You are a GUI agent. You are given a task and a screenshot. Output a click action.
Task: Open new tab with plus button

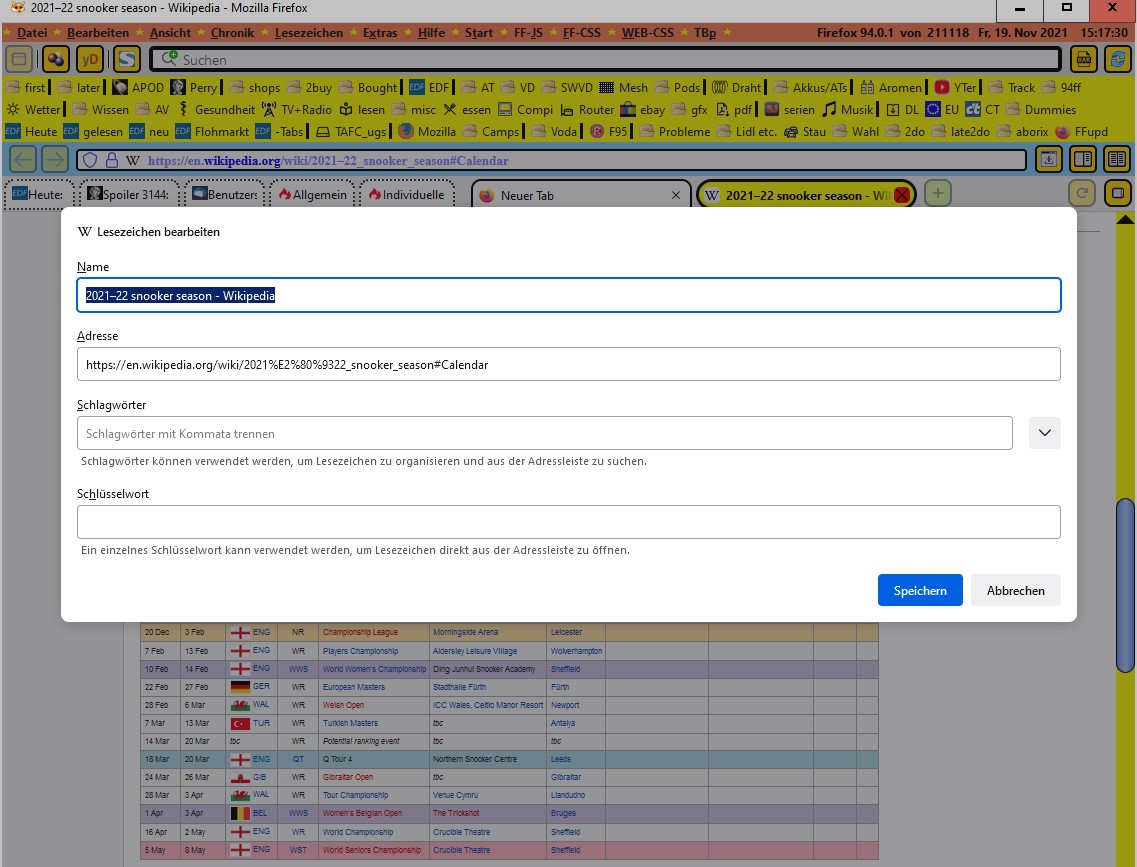pos(937,194)
